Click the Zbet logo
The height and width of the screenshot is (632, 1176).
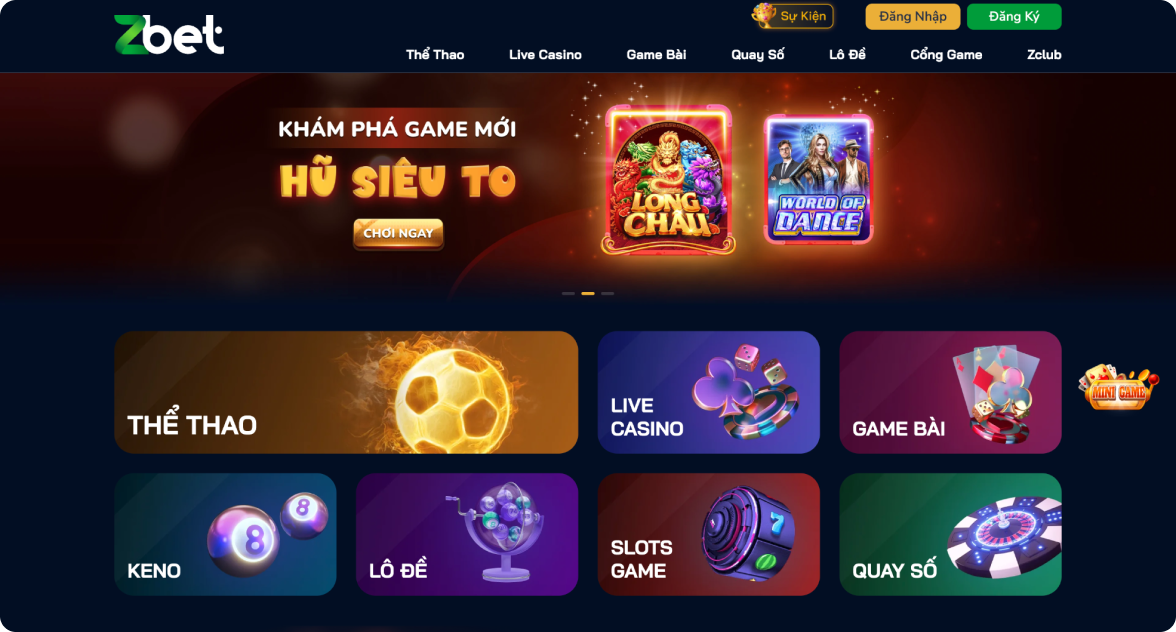pyautogui.click(x=169, y=34)
